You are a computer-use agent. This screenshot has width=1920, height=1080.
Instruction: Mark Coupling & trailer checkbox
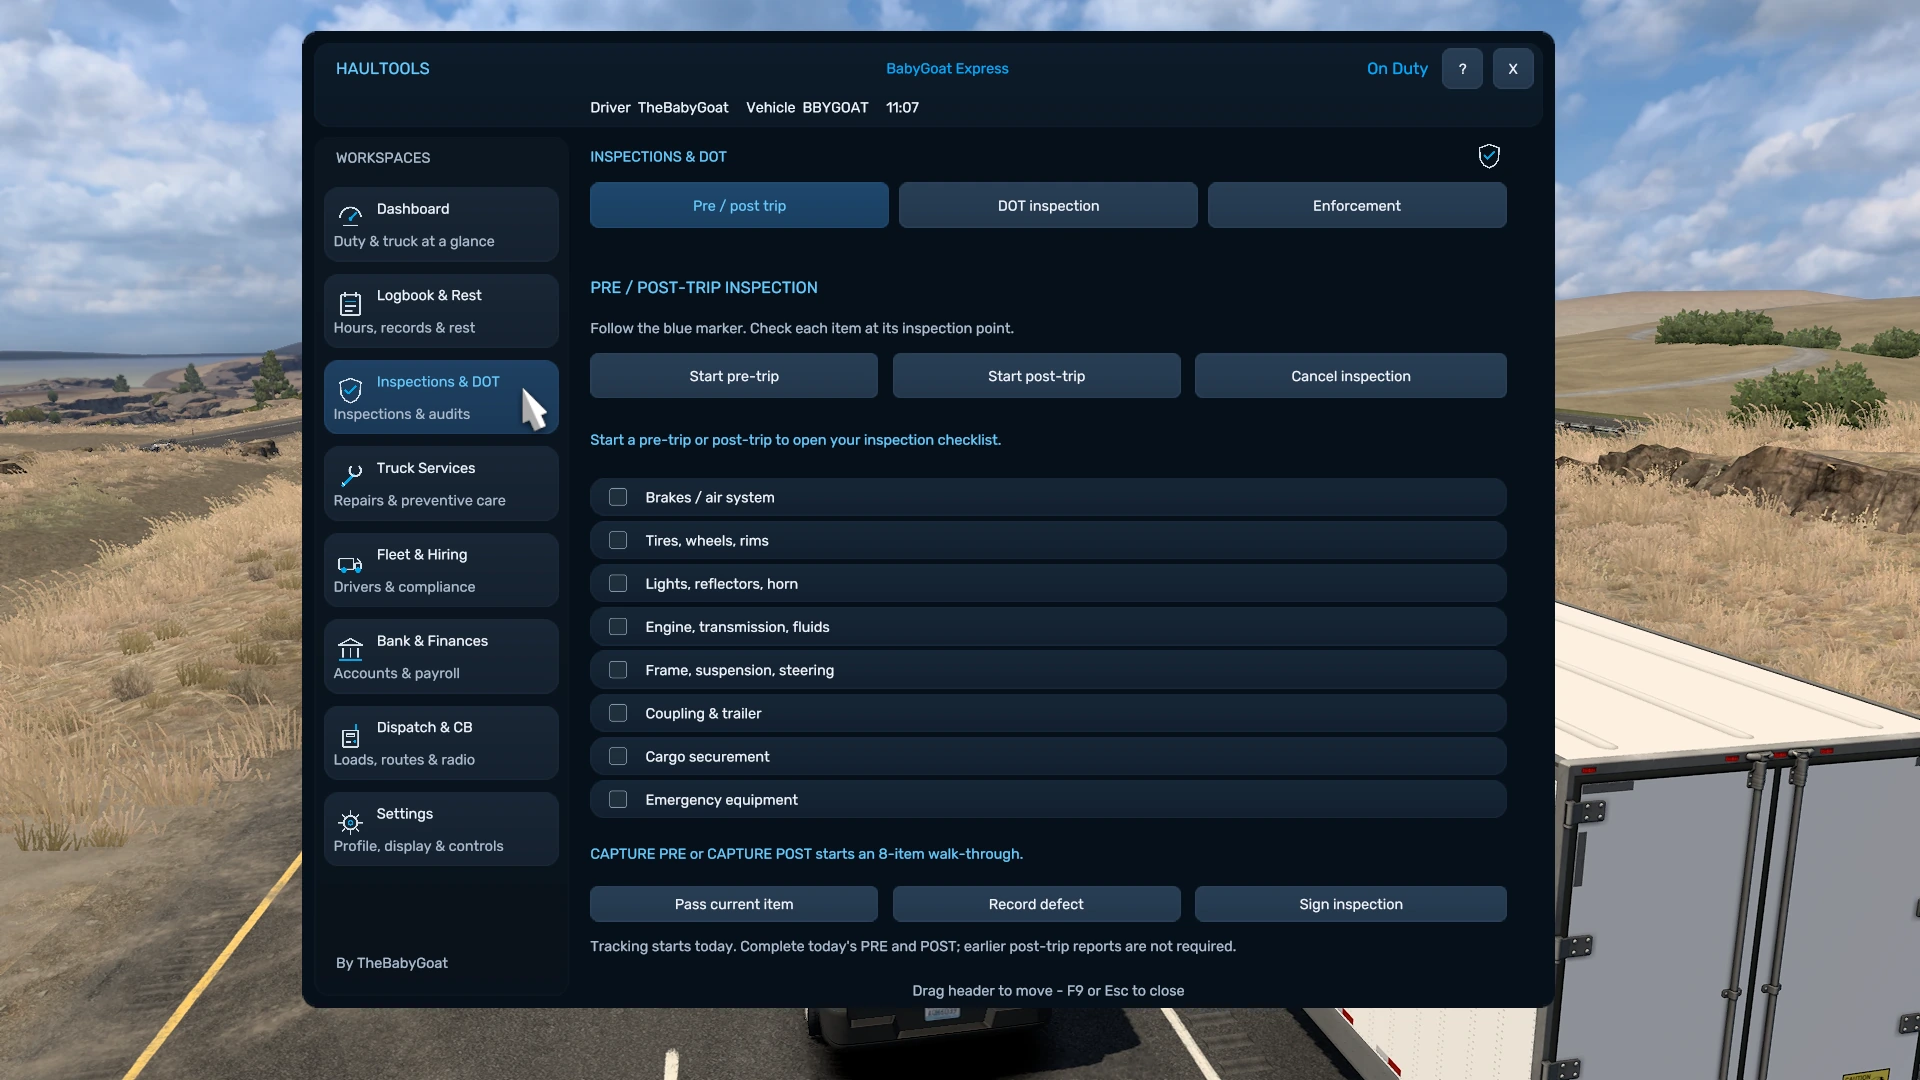coord(618,713)
